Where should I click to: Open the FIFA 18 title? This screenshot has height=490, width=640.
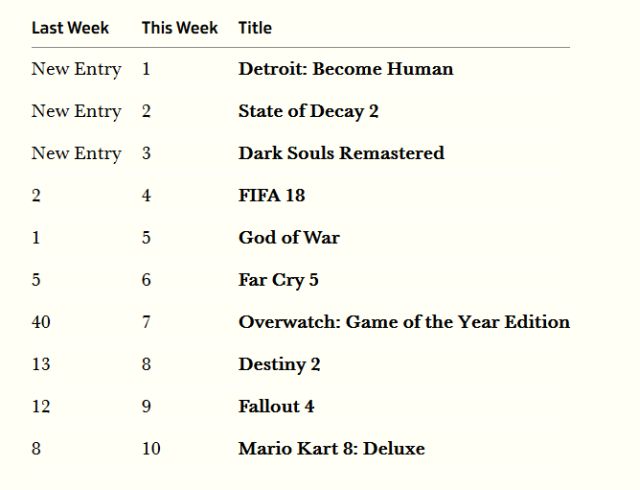272,195
